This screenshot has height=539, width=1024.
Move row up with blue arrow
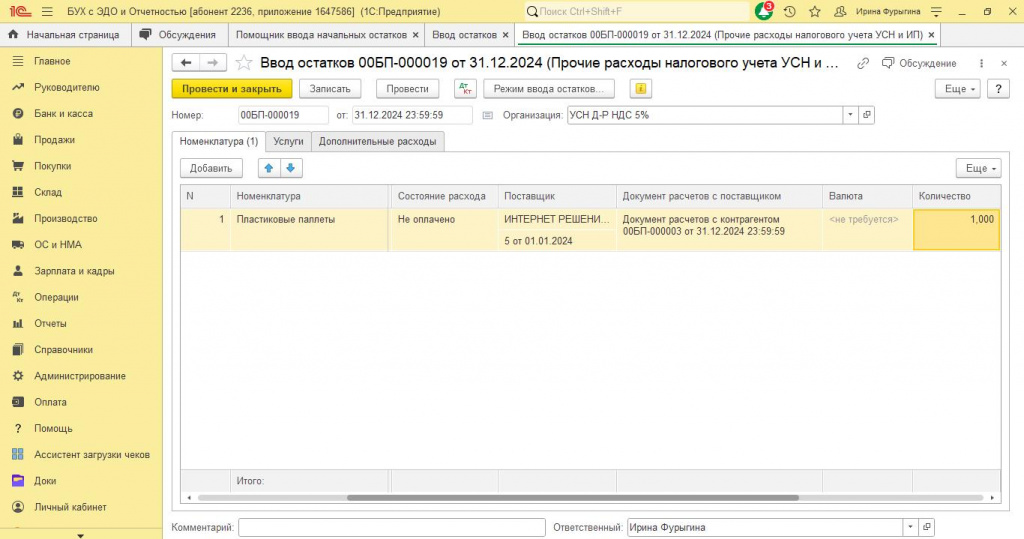pos(268,168)
